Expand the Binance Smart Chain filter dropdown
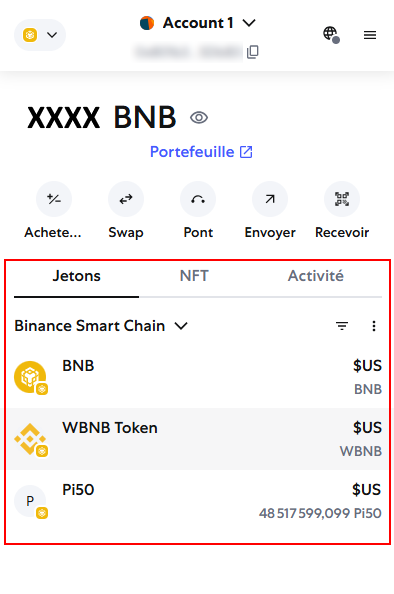 coord(101,326)
